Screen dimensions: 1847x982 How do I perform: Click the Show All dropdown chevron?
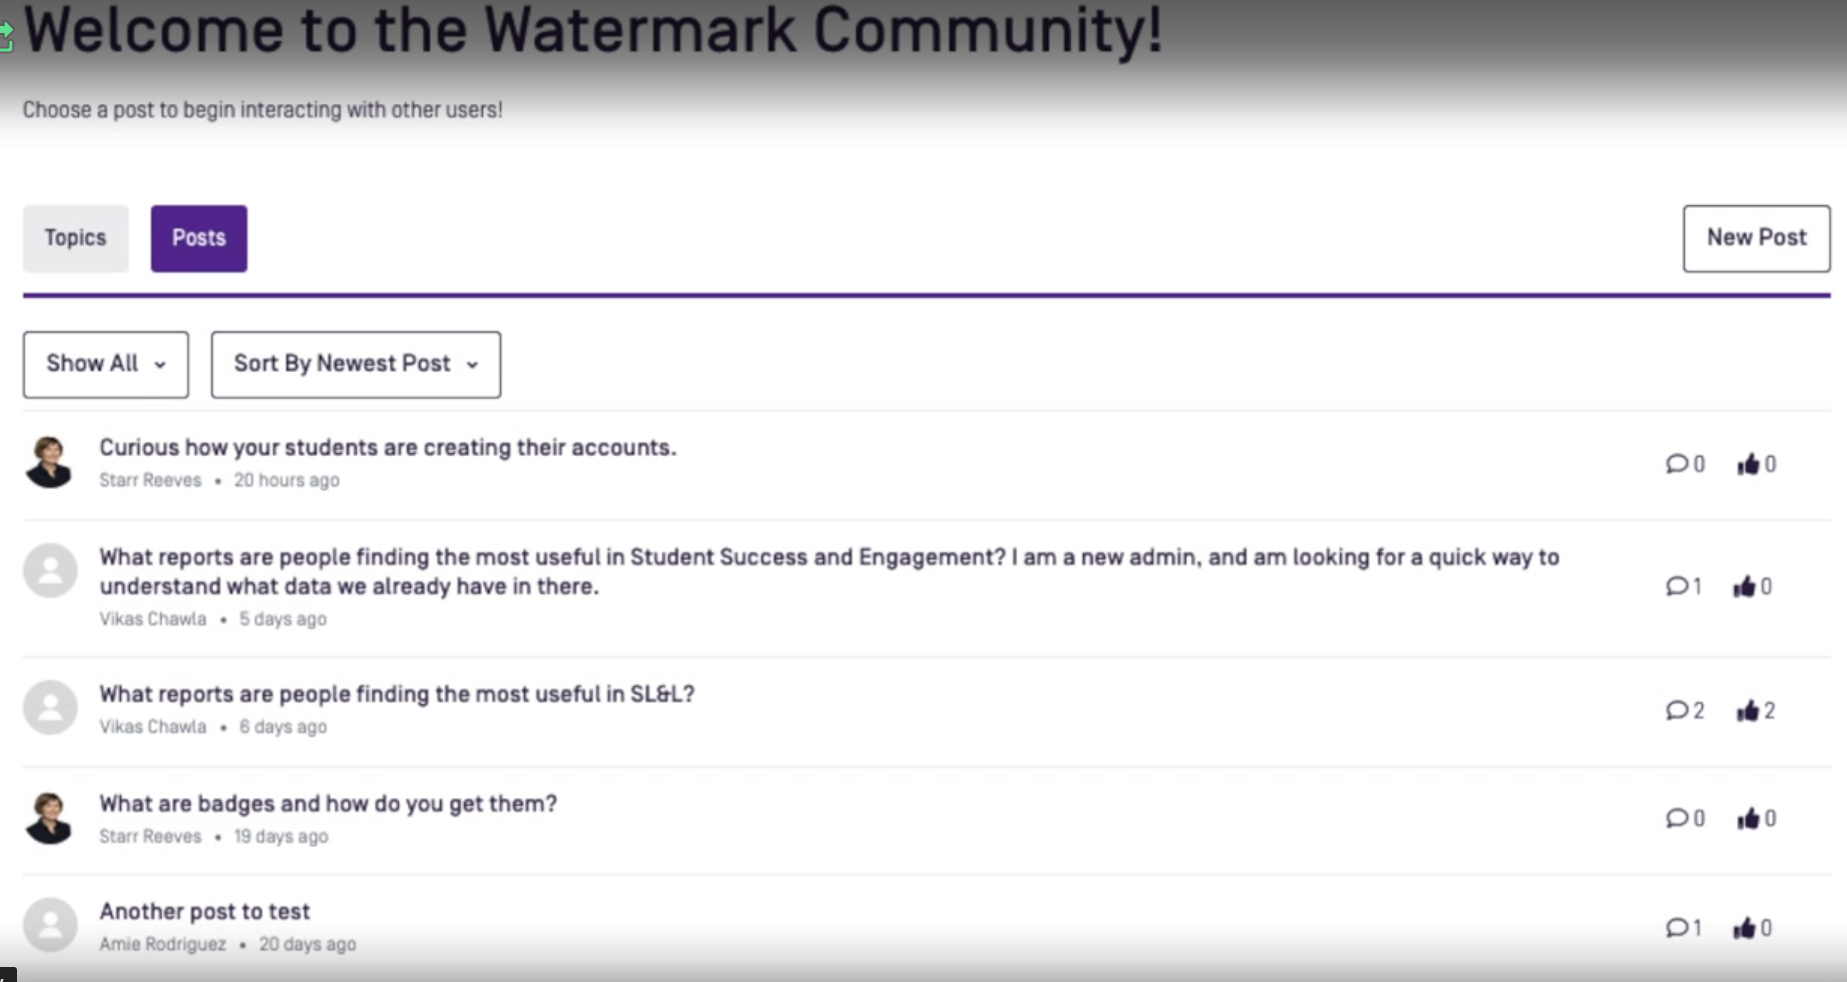(x=160, y=365)
